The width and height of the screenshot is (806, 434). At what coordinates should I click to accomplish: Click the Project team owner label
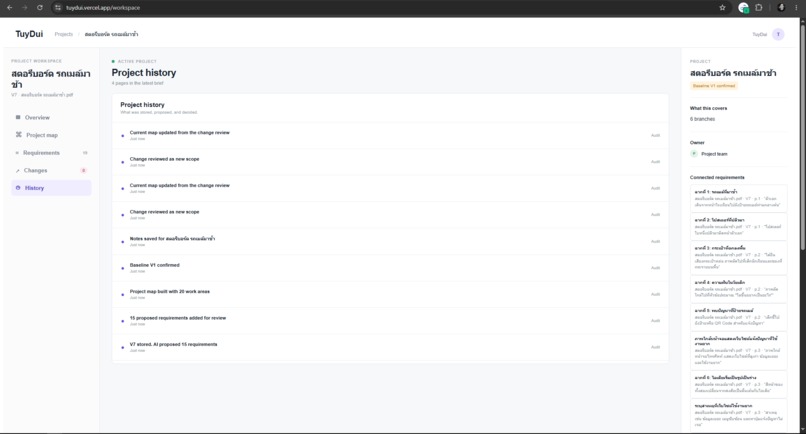coord(714,154)
